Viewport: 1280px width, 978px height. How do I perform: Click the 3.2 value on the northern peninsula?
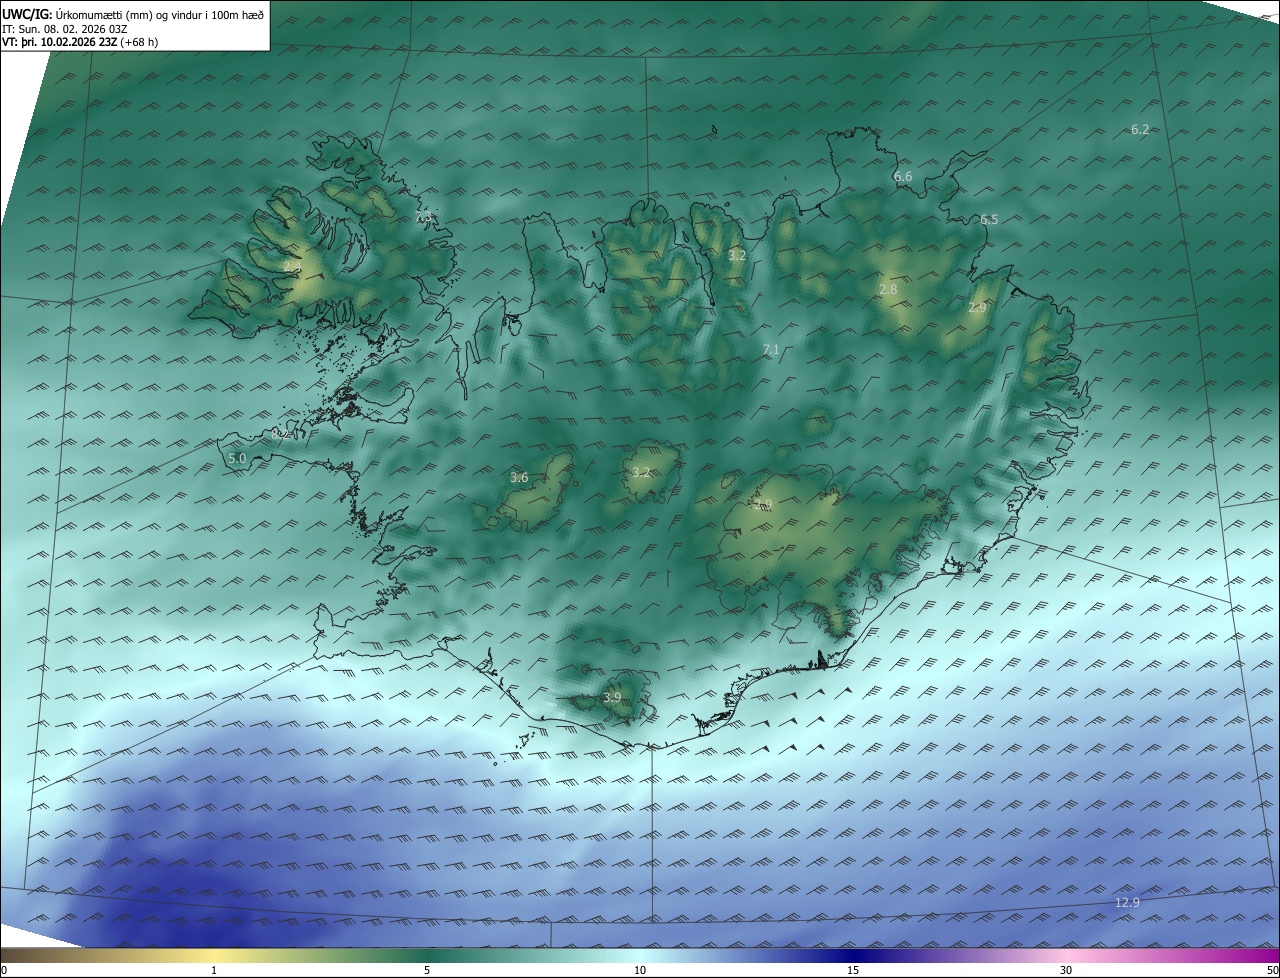point(737,256)
